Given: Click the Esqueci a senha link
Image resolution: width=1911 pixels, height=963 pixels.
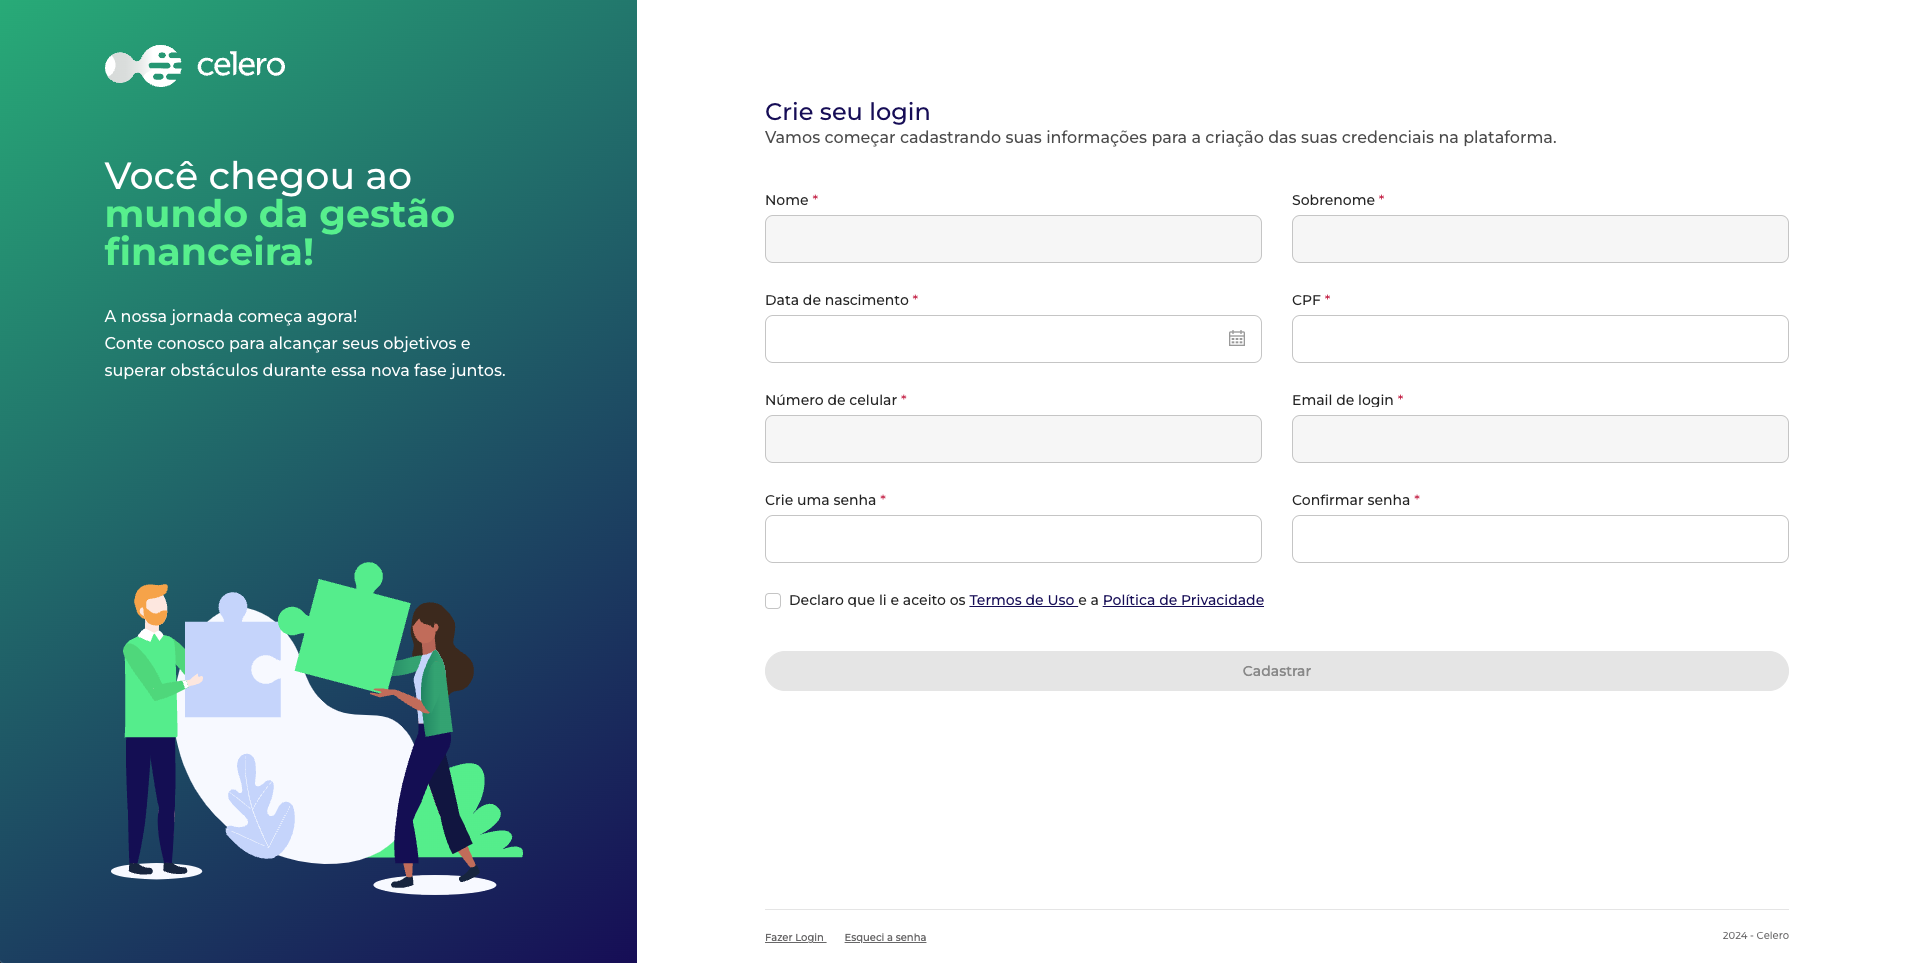Looking at the screenshot, I should pos(885,937).
